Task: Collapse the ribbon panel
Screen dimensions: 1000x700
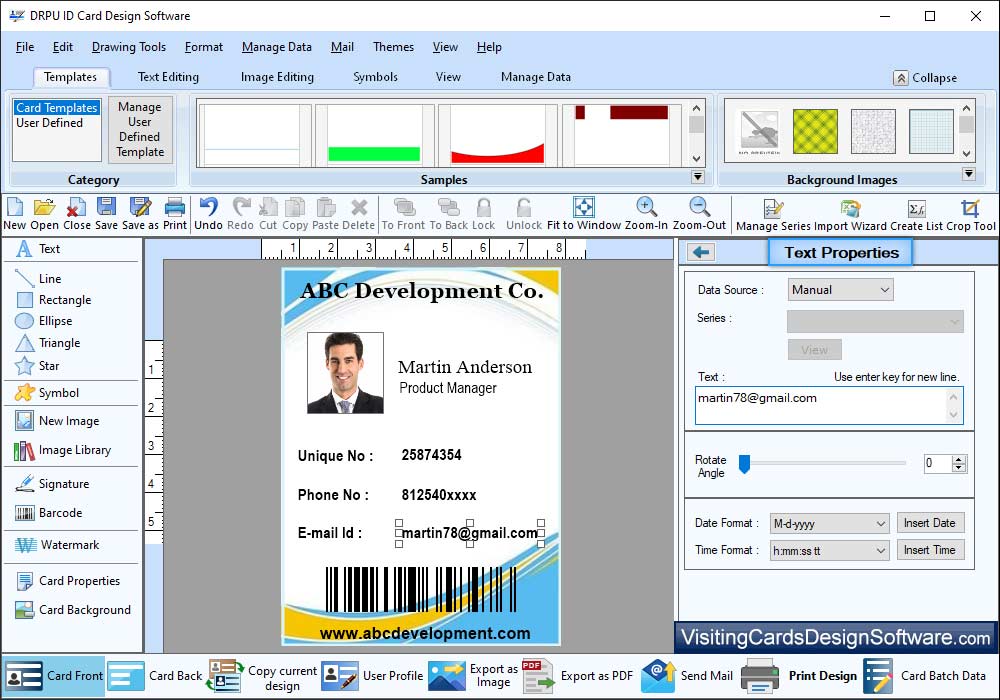Action: pos(925,78)
